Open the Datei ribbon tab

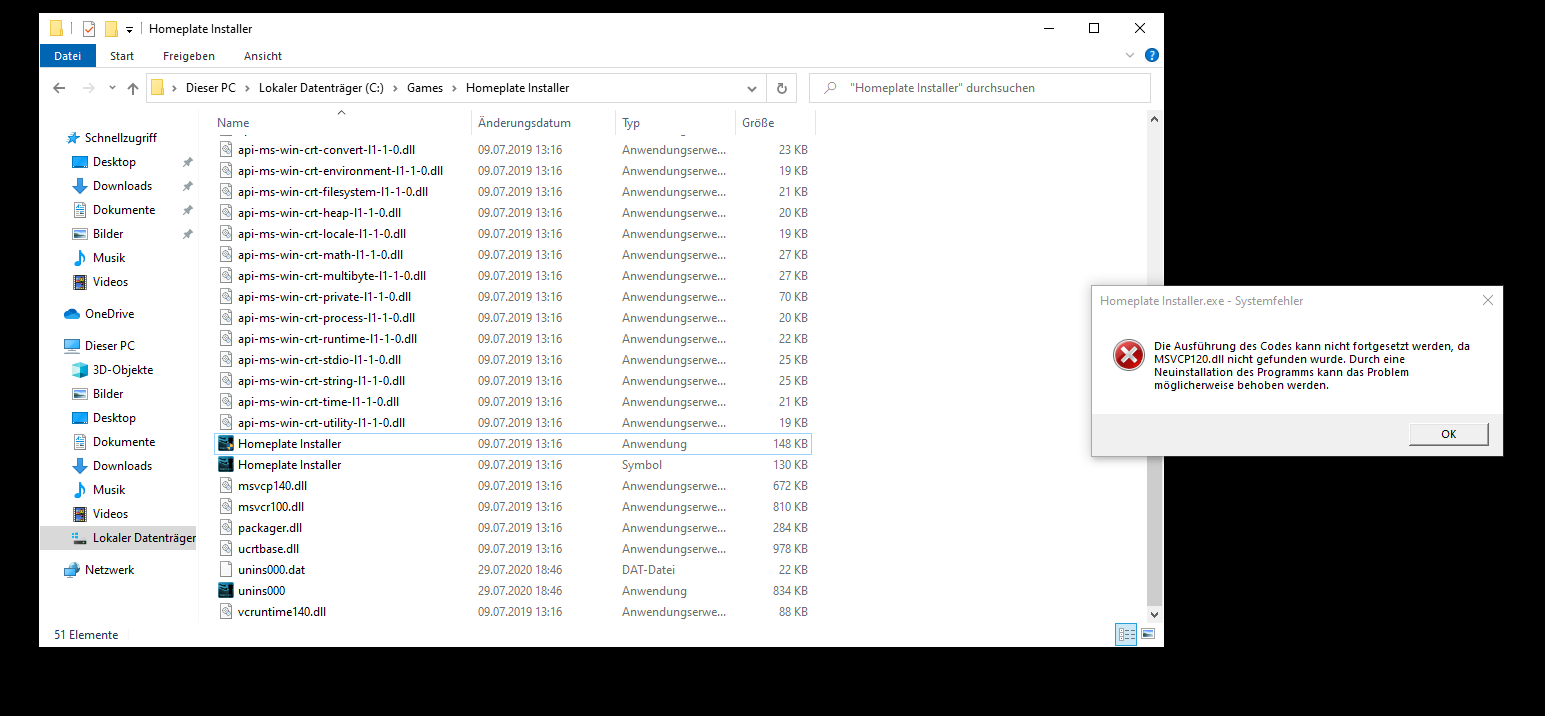tap(67, 56)
